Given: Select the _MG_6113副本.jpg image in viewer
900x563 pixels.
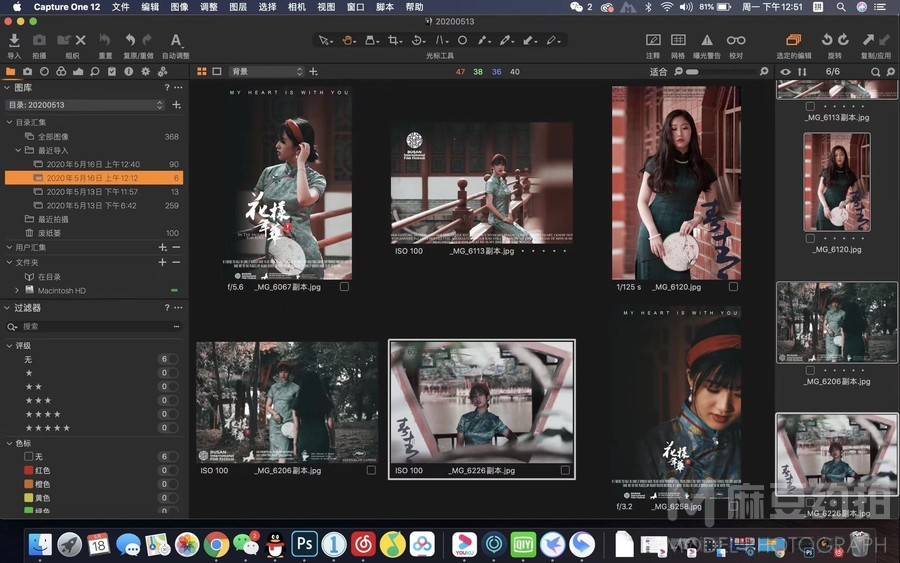Looking at the screenshot, I should (482, 183).
